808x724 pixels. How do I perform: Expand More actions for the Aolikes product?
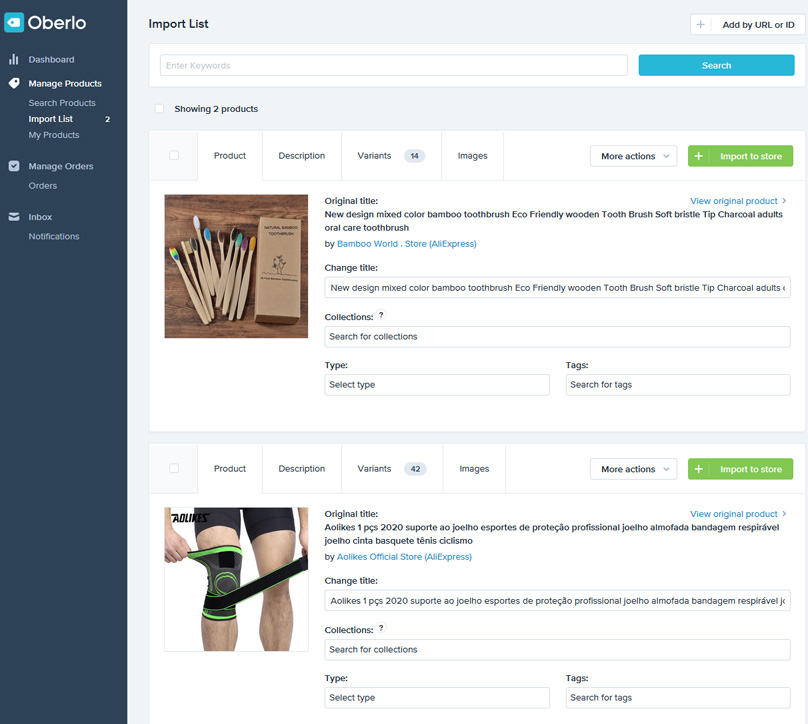[x=634, y=469]
